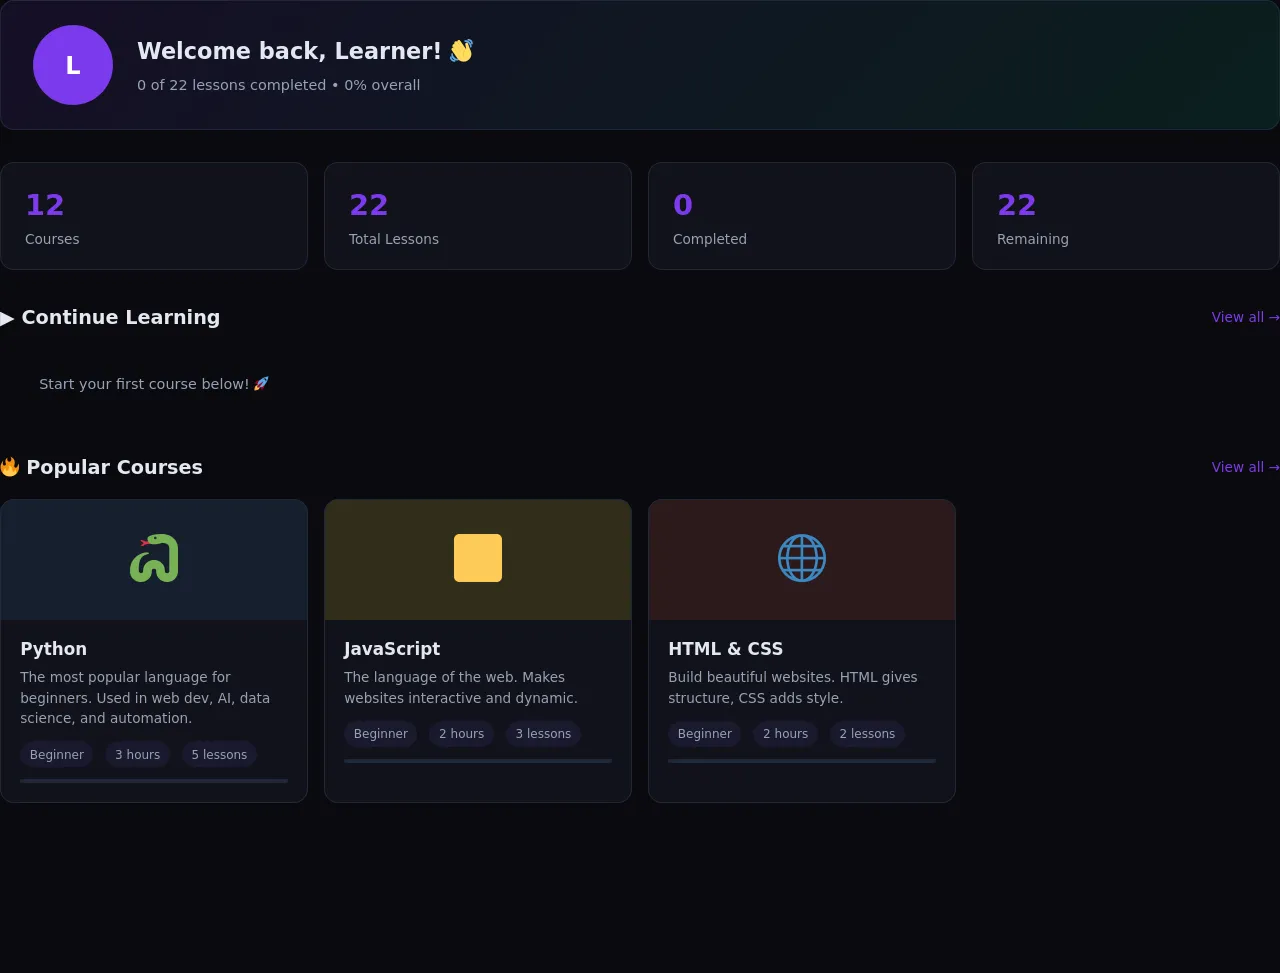This screenshot has width=1280, height=973.
Task: Click the Beginner tag on Python card
Action: pyautogui.click(x=57, y=755)
